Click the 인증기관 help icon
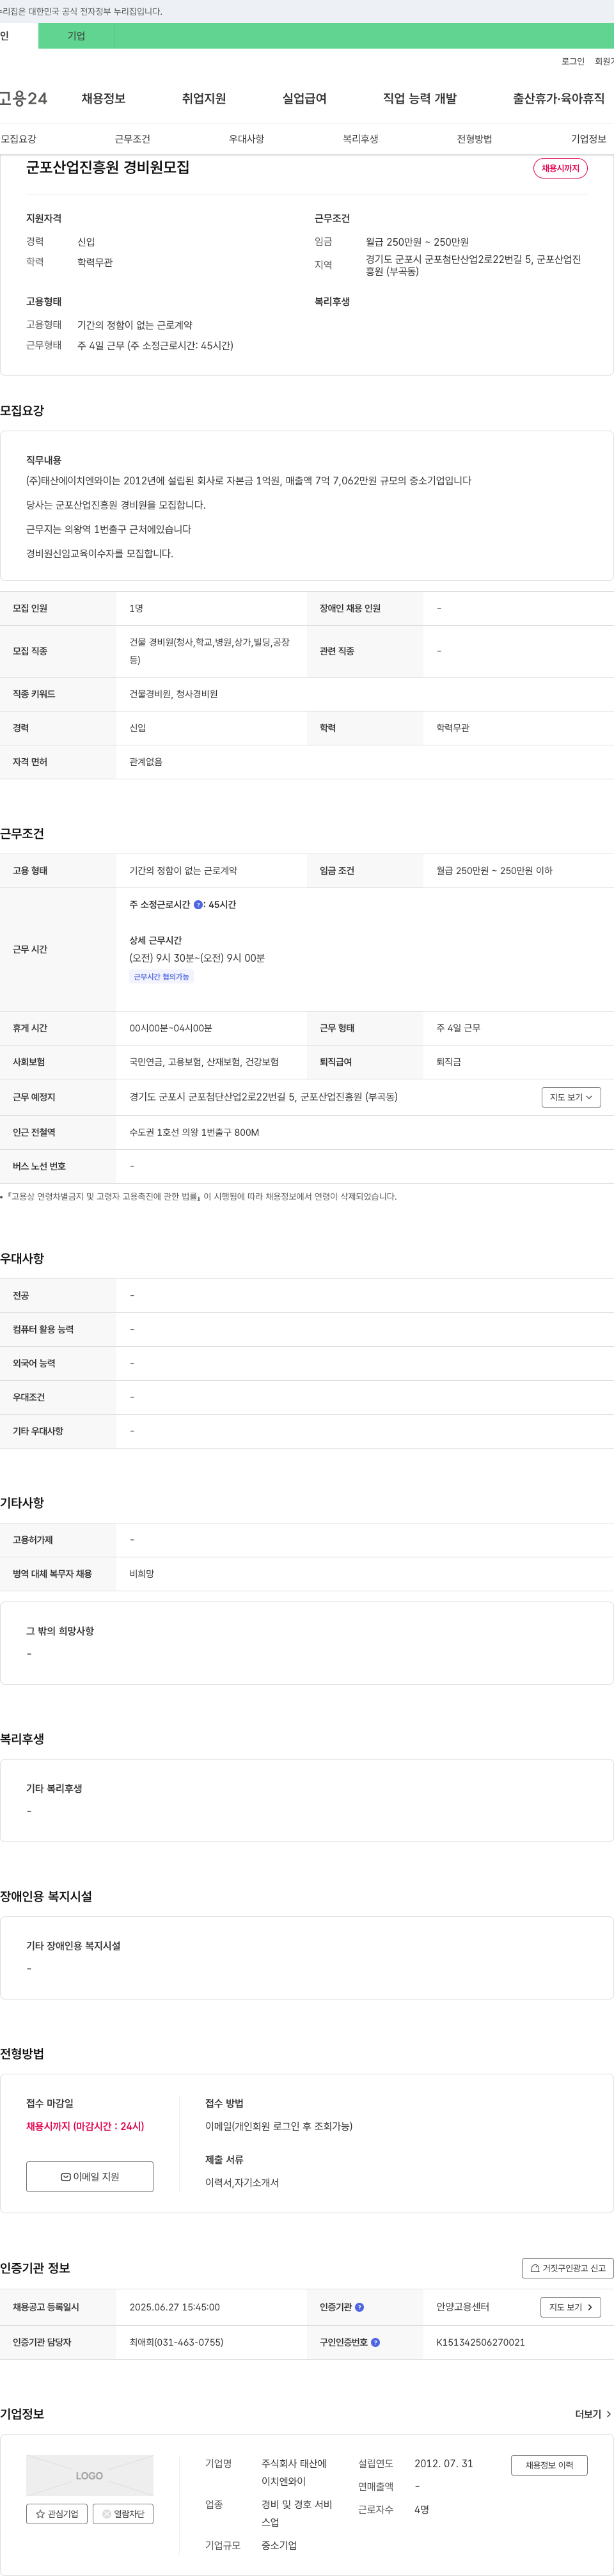 click(x=360, y=2308)
